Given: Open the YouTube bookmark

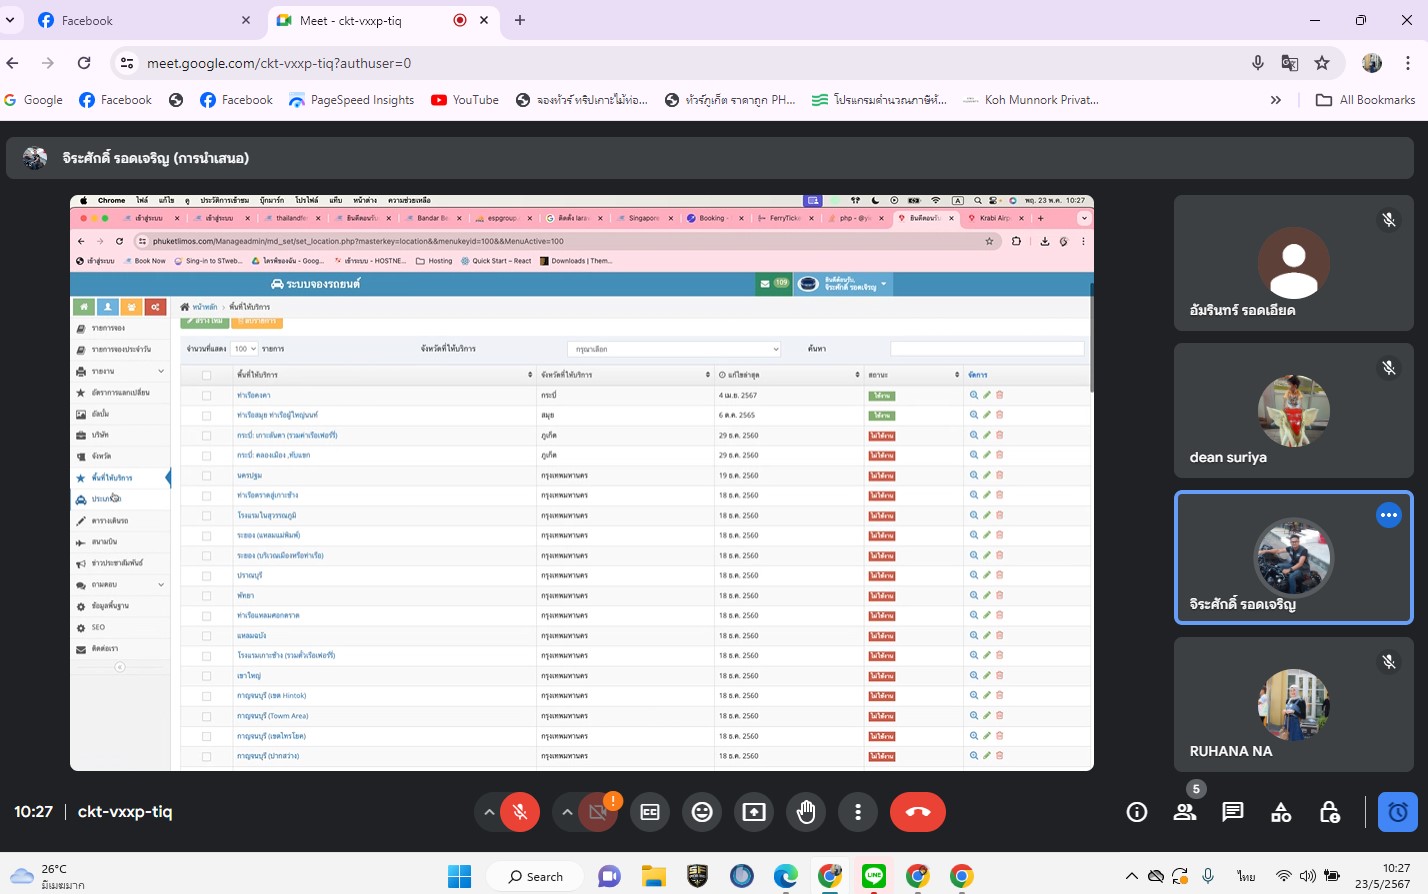Looking at the screenshot, I should [x=465, y=100].
